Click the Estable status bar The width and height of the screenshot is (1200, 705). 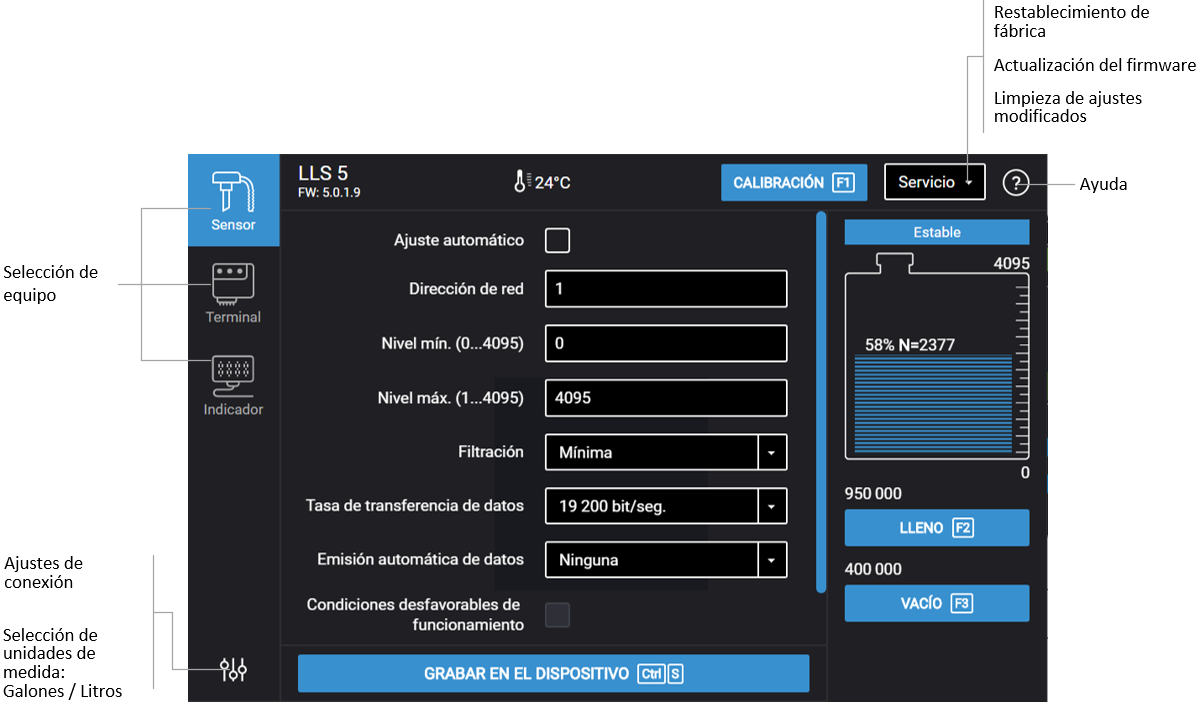pos(936,232)
